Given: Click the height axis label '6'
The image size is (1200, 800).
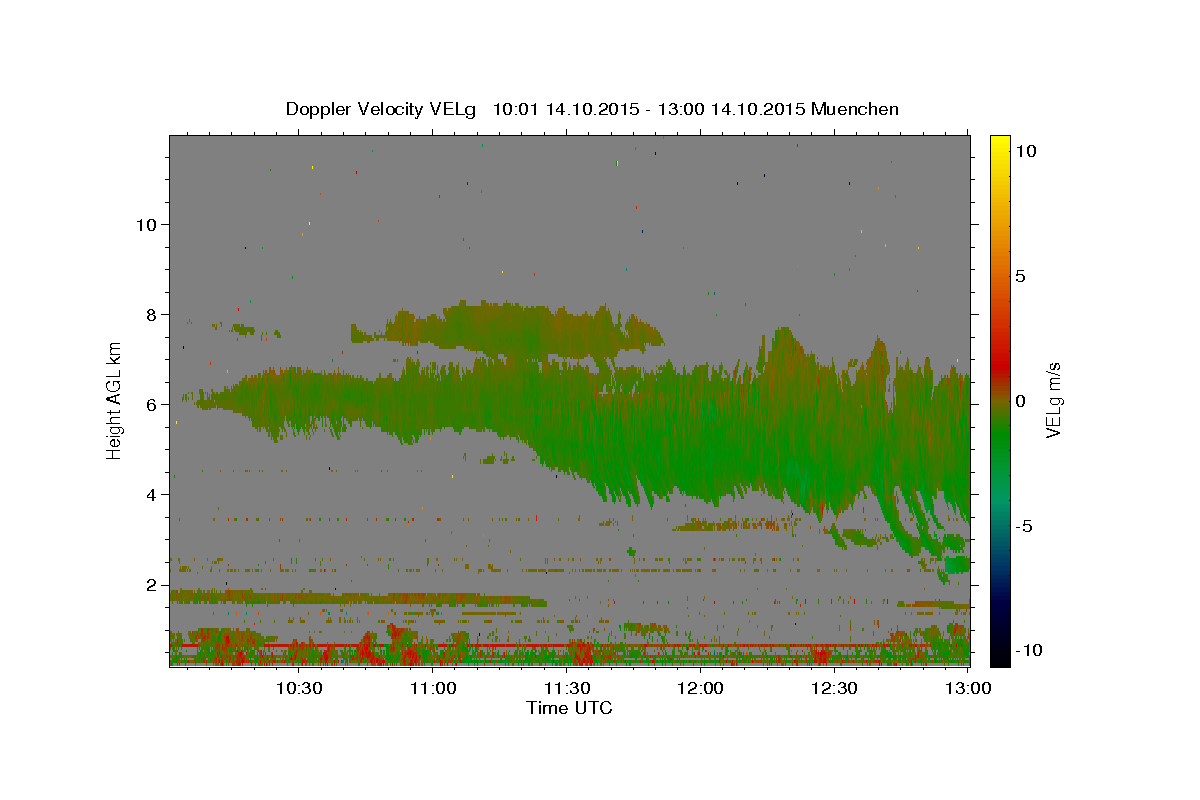Looking at the screenshot, I should (x=150, y=404).
